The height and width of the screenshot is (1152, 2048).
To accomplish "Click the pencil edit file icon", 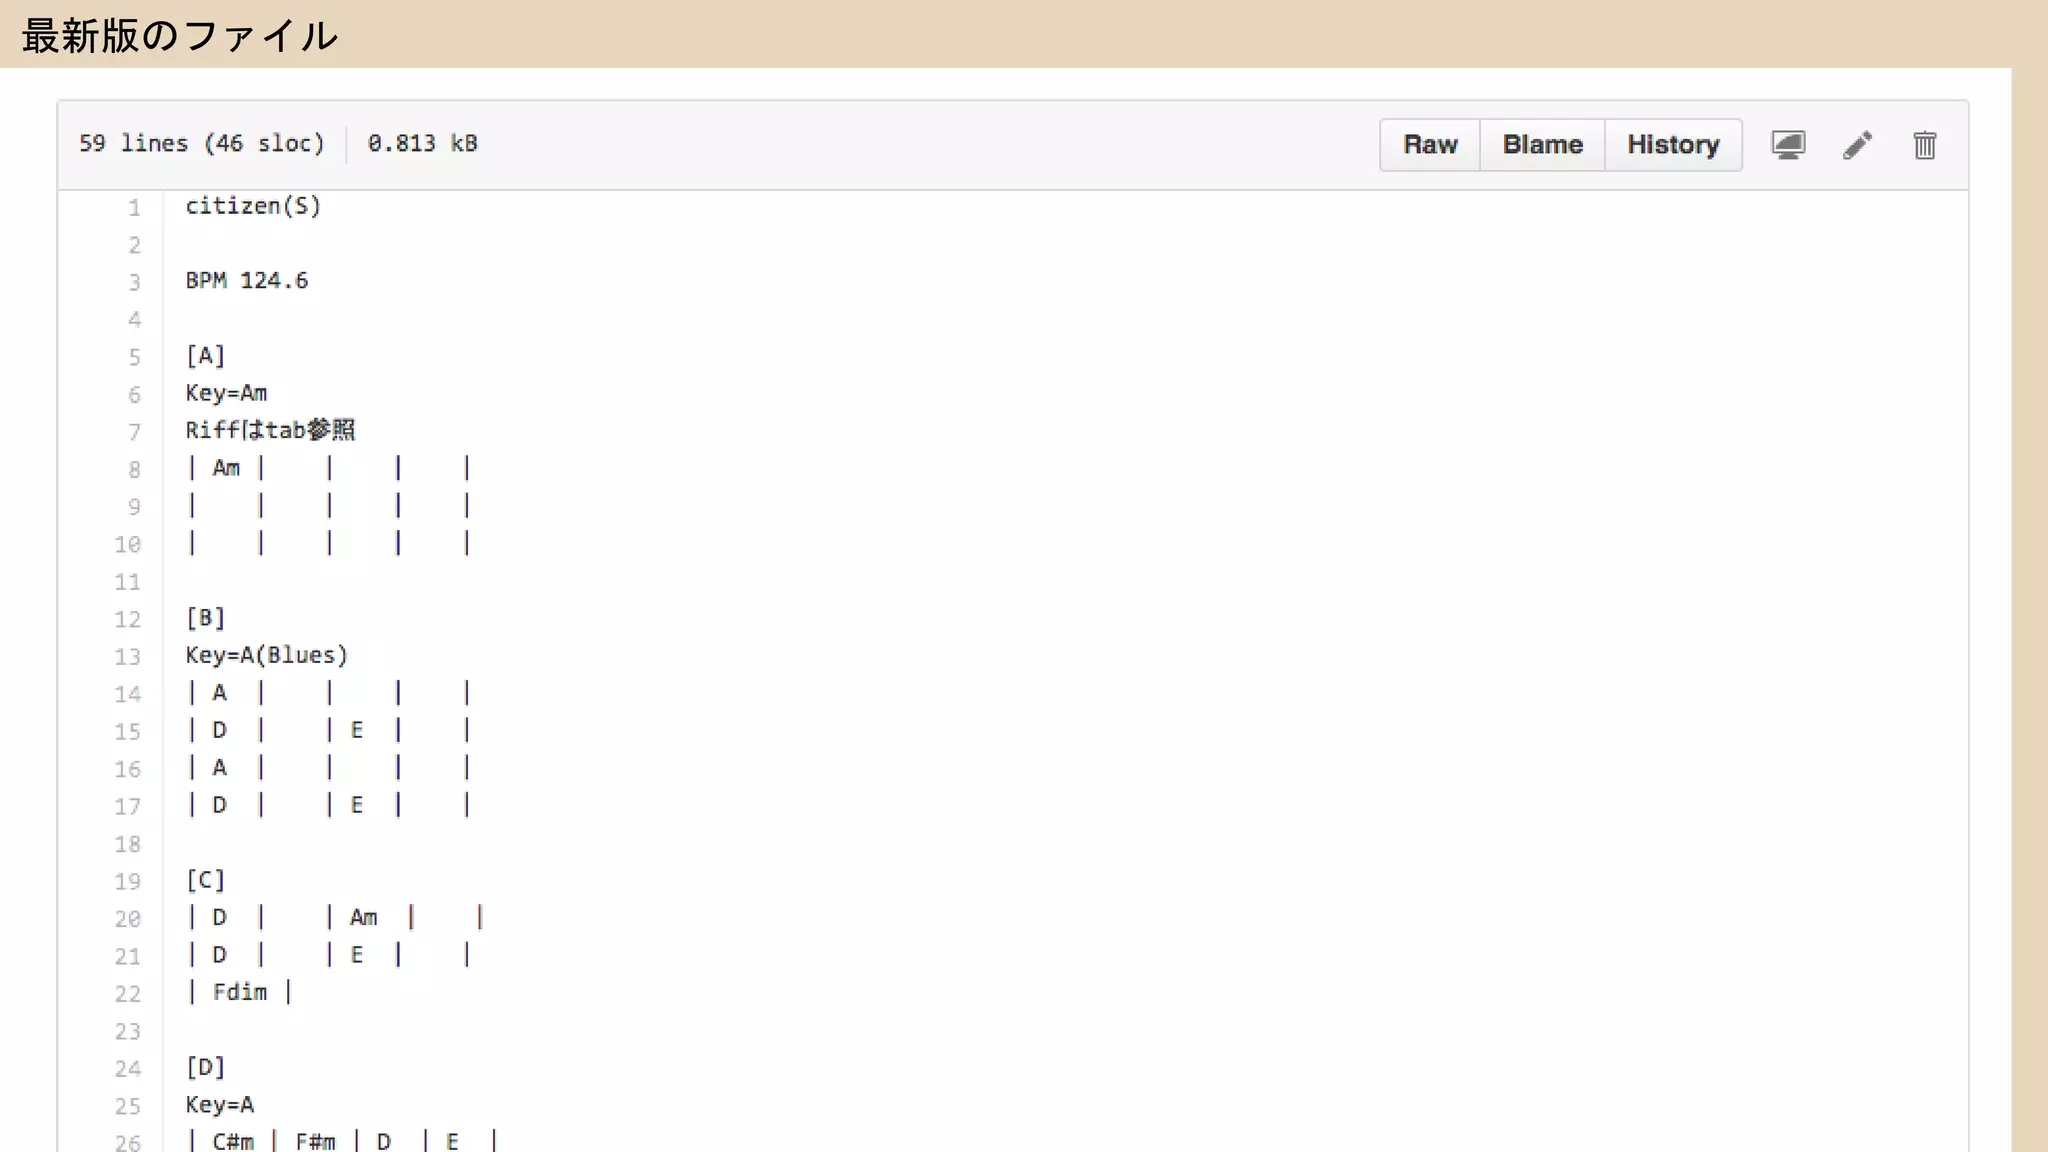I will (1857, 145).
